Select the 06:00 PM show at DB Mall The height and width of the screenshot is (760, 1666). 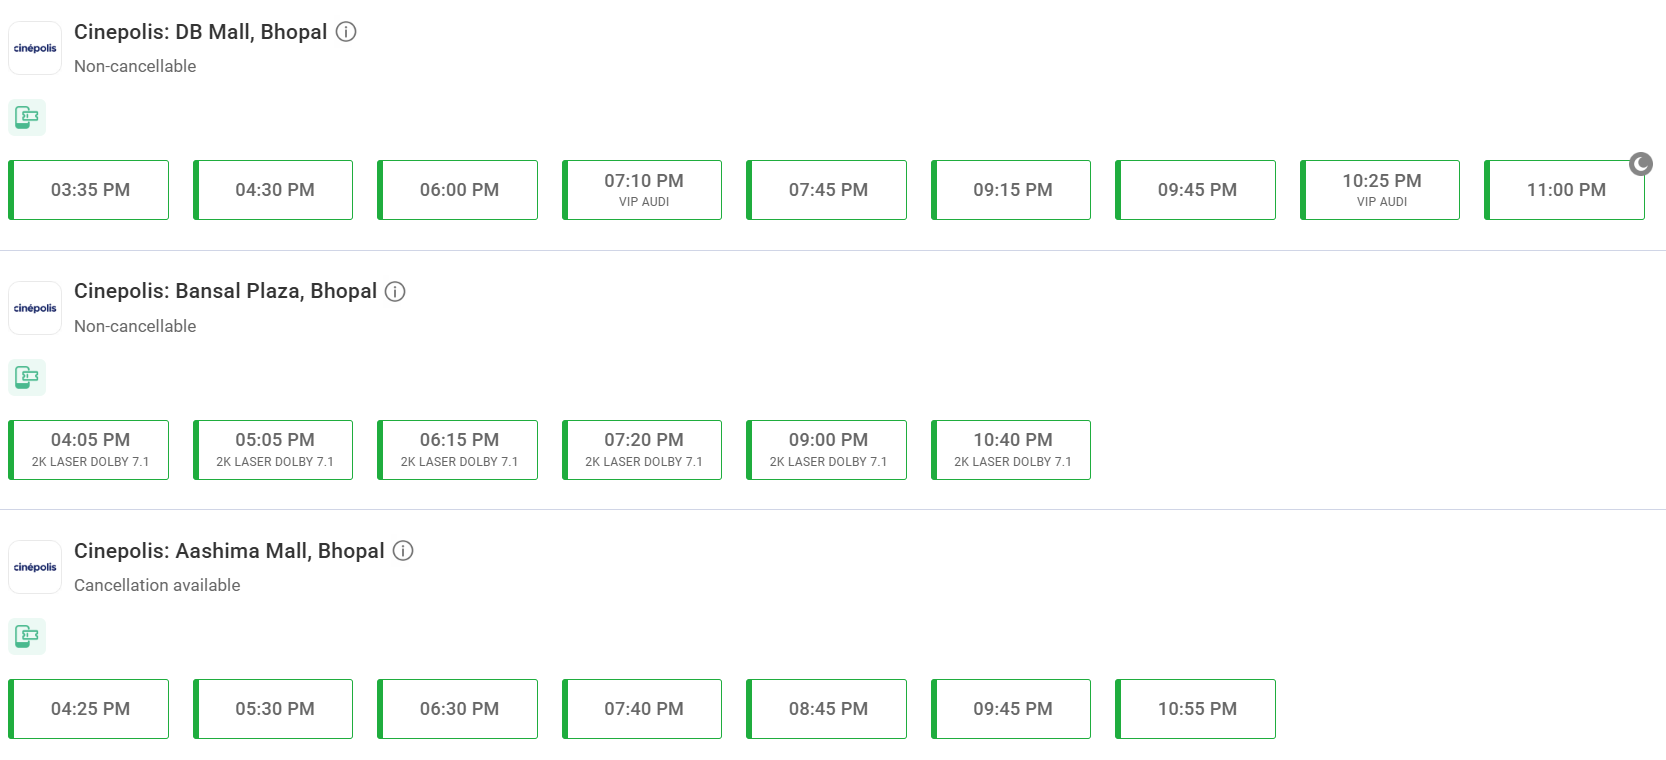458,190
